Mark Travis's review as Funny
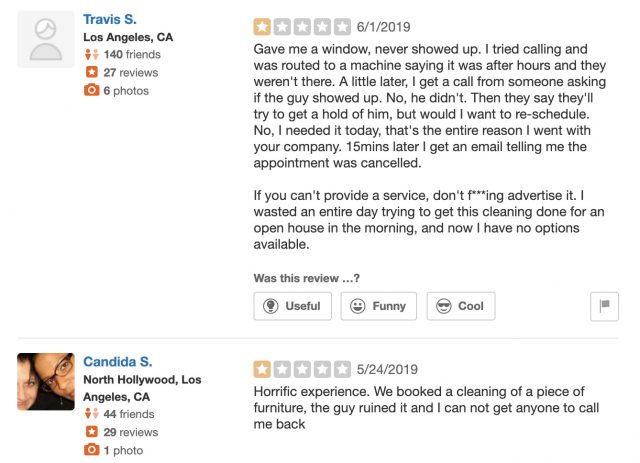Screen dimensions: 640x463 (x=378, y=306)
